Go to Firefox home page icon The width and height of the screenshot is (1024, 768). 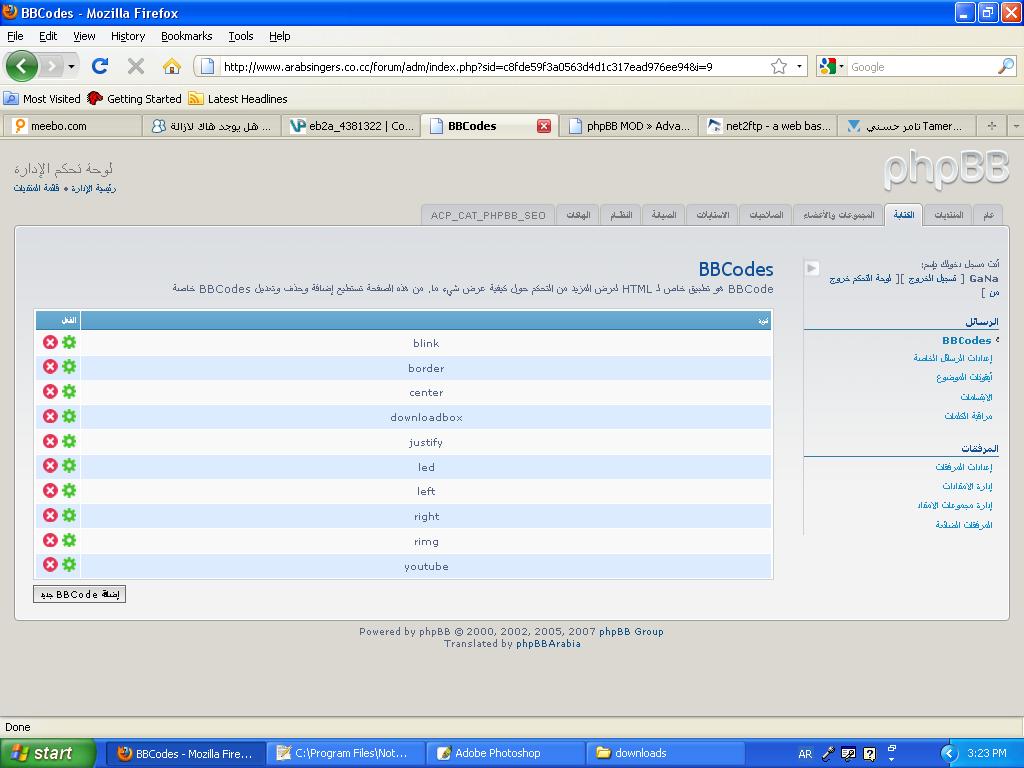point(172,66)
